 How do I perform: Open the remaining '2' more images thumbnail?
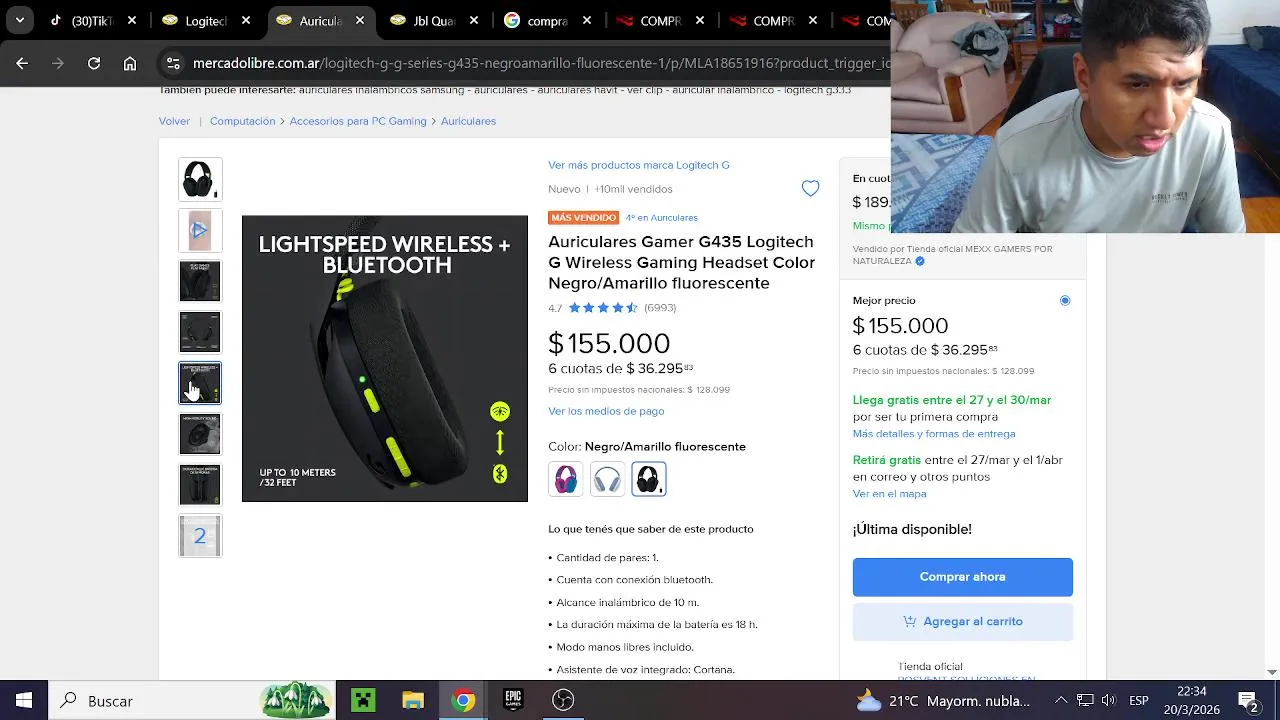tap(200, 536)
